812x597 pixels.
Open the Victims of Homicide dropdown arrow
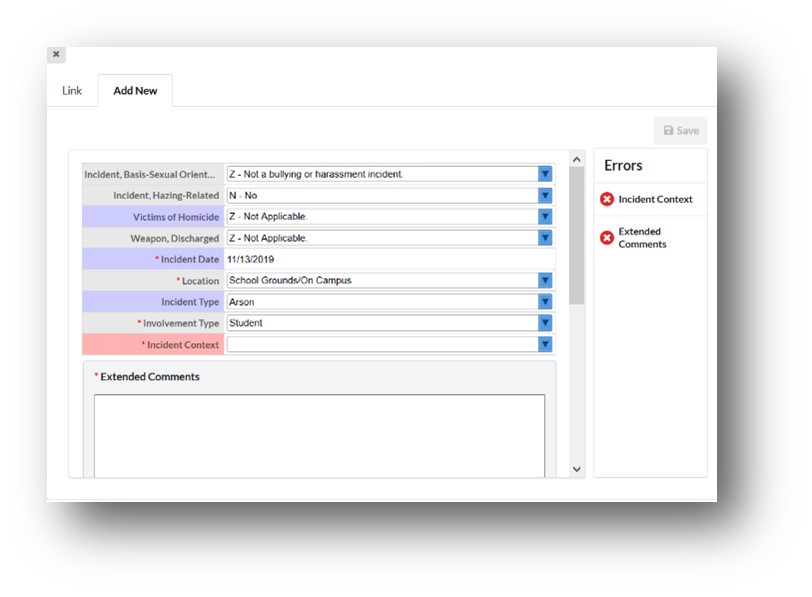coord(545,216)
